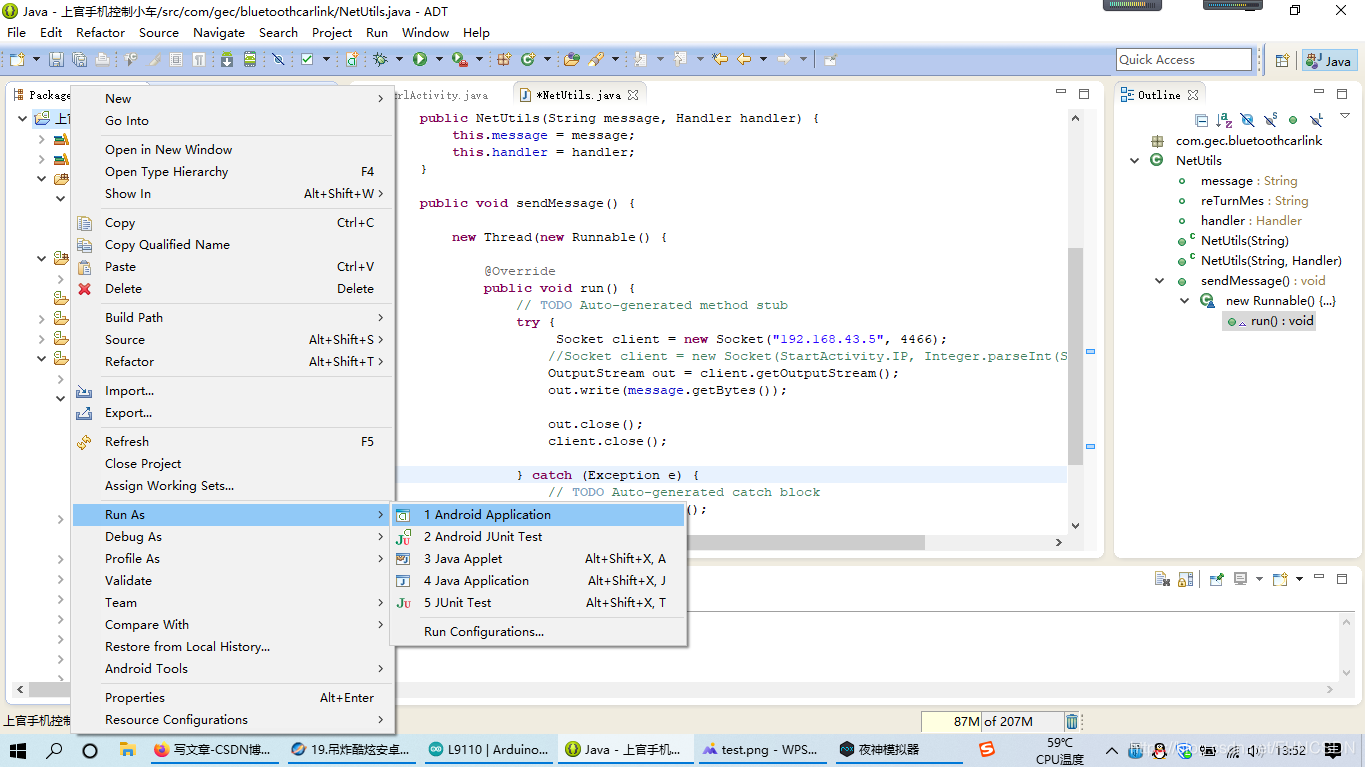Toggle Hide Fields in Outline
The width and height of the screenshot is (1365, 767).
(x=1248, y=120)
